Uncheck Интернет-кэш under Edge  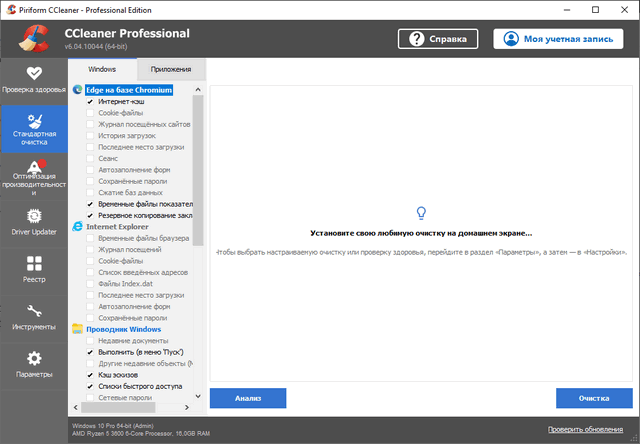tap(90, 102)
